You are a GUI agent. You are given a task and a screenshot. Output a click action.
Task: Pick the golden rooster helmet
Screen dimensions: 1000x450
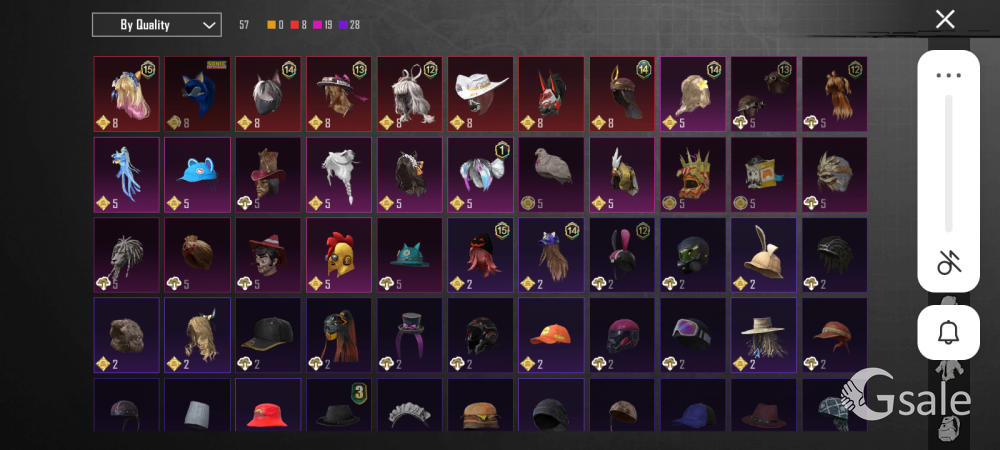click(x=339, y=255)
